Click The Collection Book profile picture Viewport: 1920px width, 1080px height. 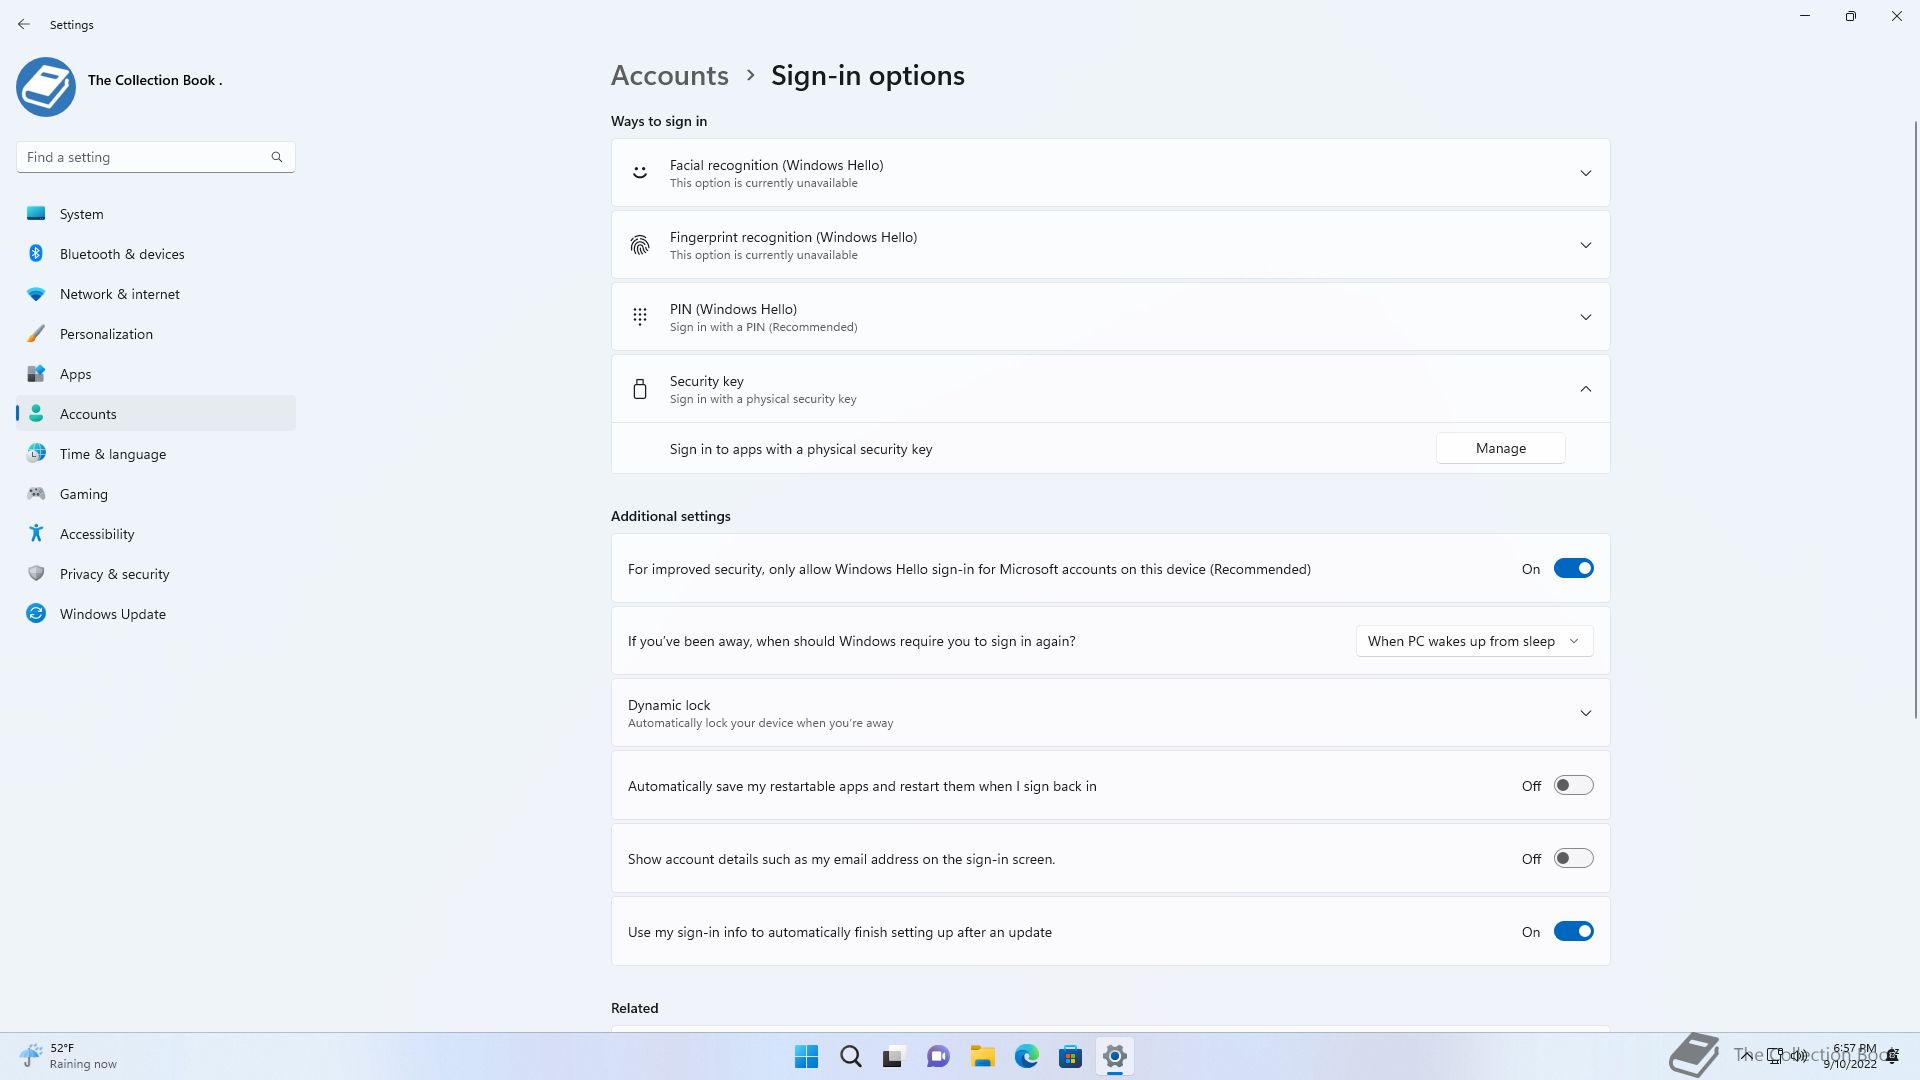click(x=46, y=86)
